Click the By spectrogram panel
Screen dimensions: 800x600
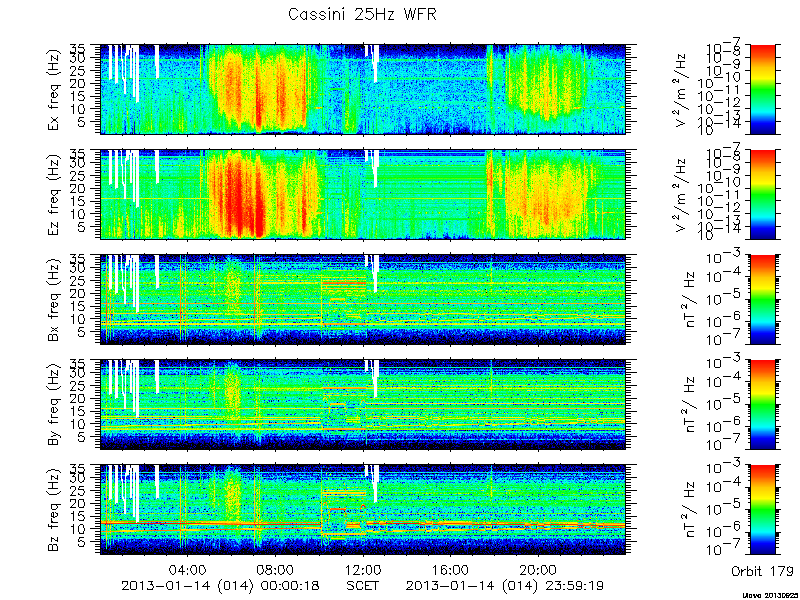point(362,405)
